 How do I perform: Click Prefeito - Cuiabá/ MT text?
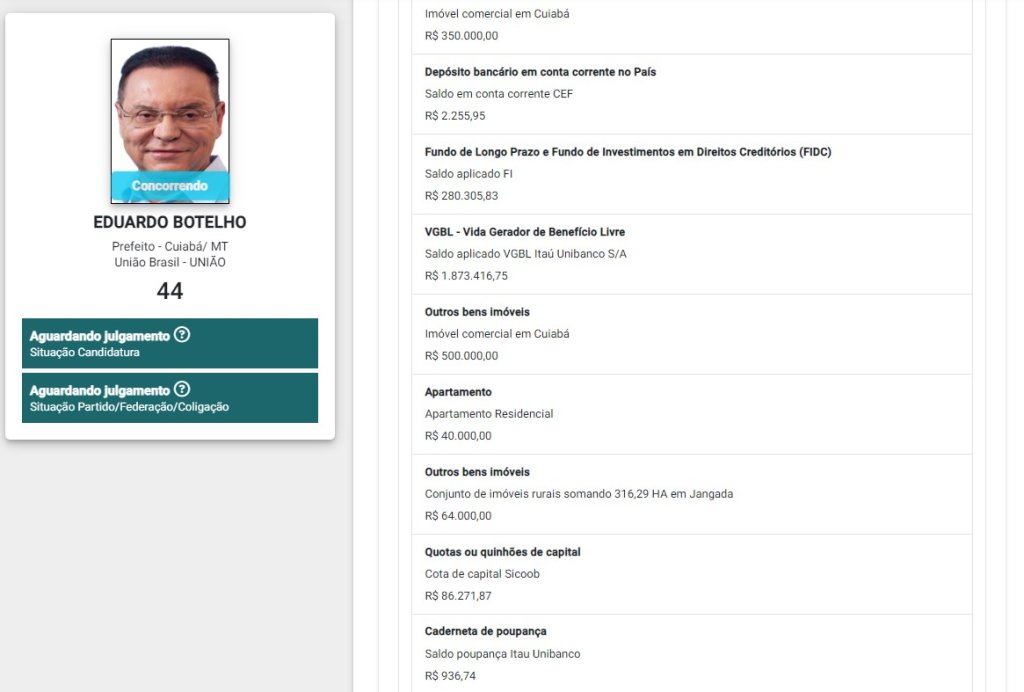[170, 246]
